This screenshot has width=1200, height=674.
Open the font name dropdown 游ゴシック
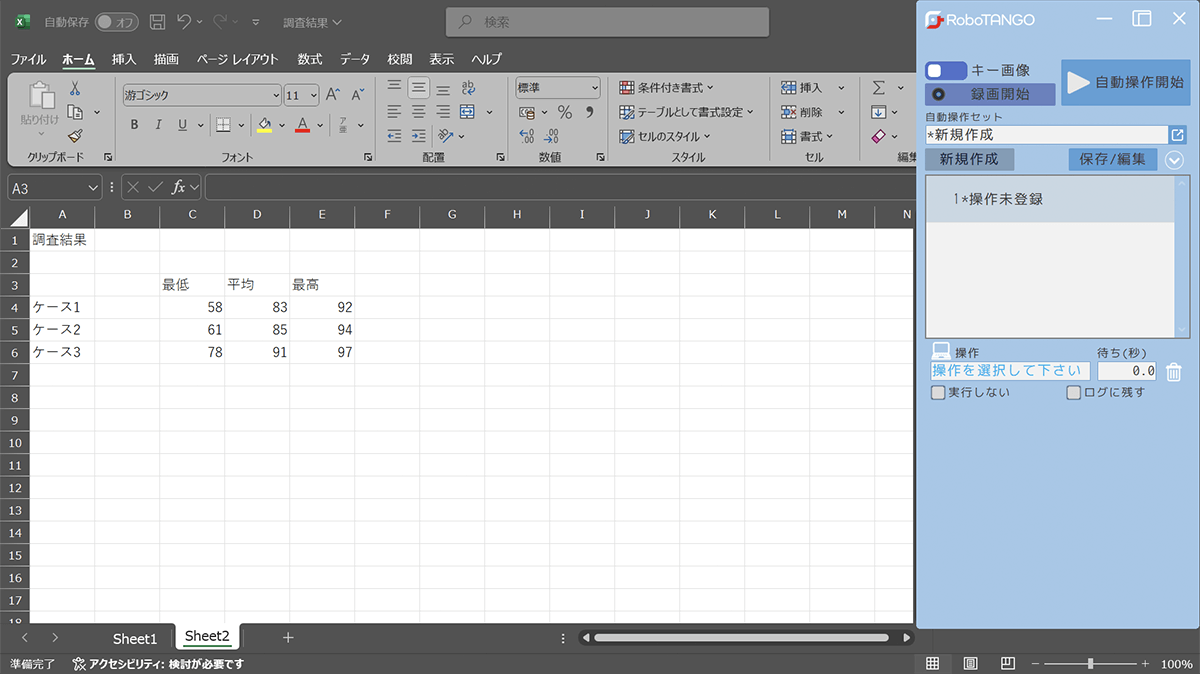(x=276, y=96)
